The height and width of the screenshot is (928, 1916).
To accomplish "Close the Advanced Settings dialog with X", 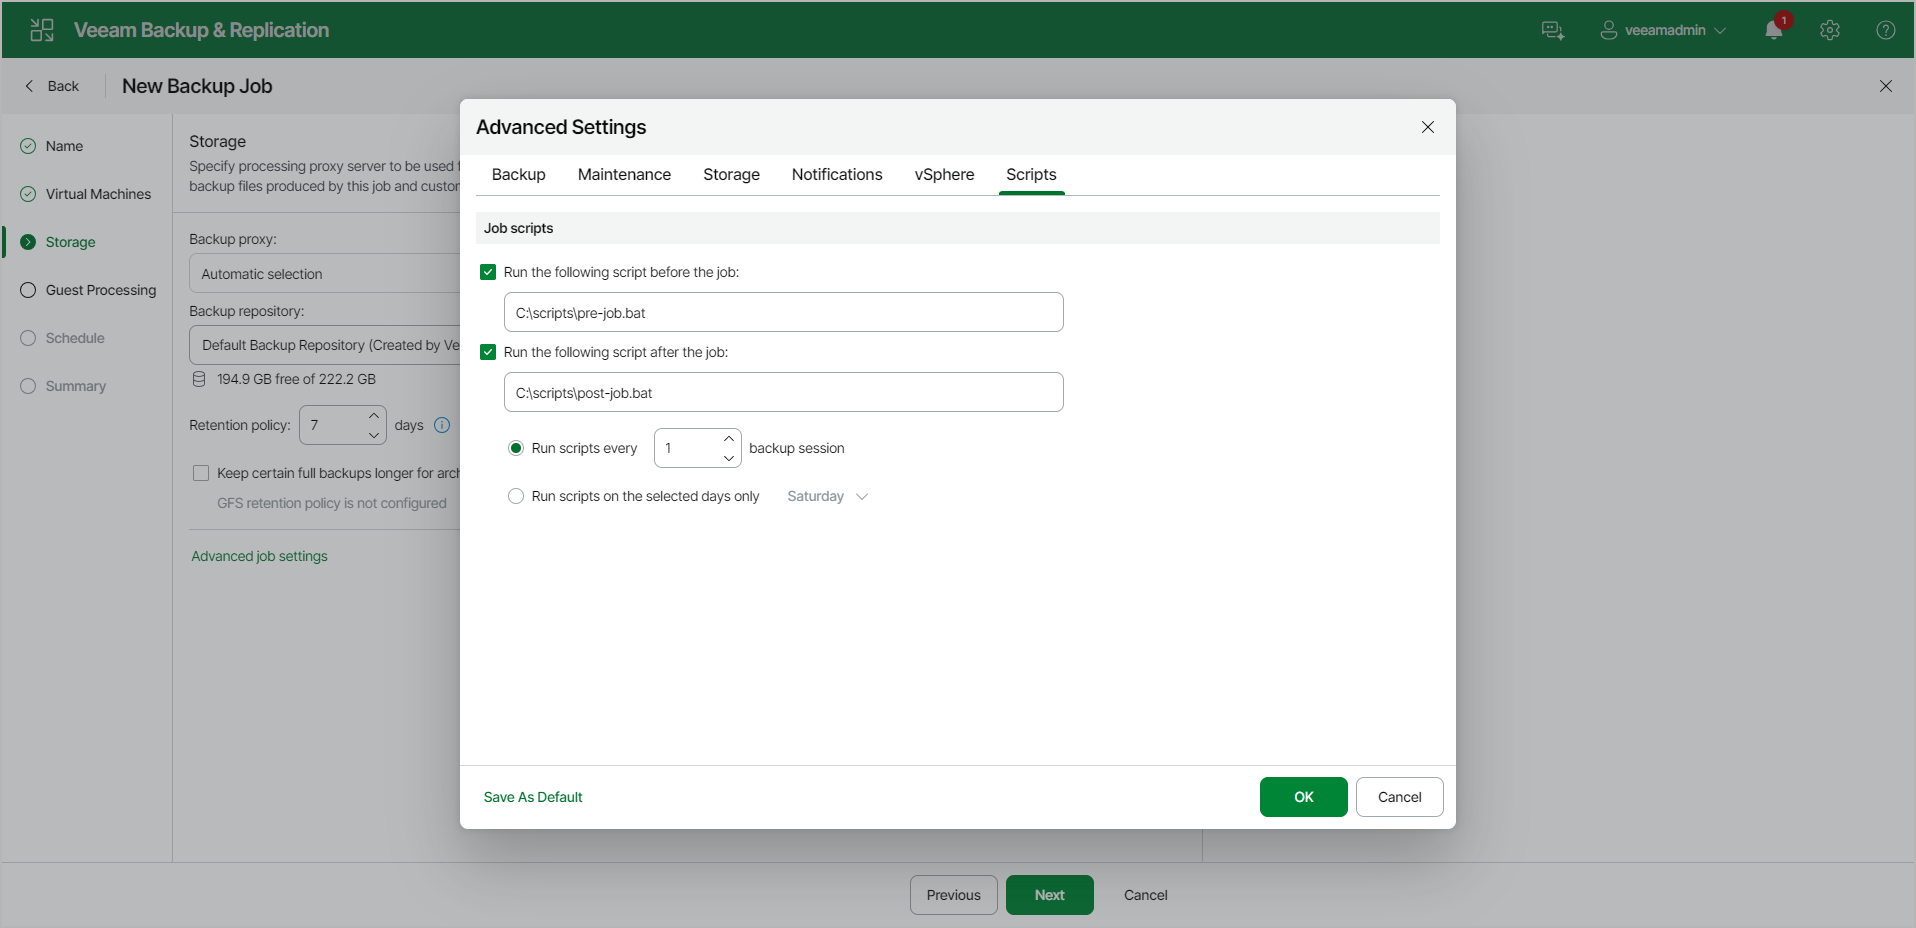I will (x=1428, y=127).
